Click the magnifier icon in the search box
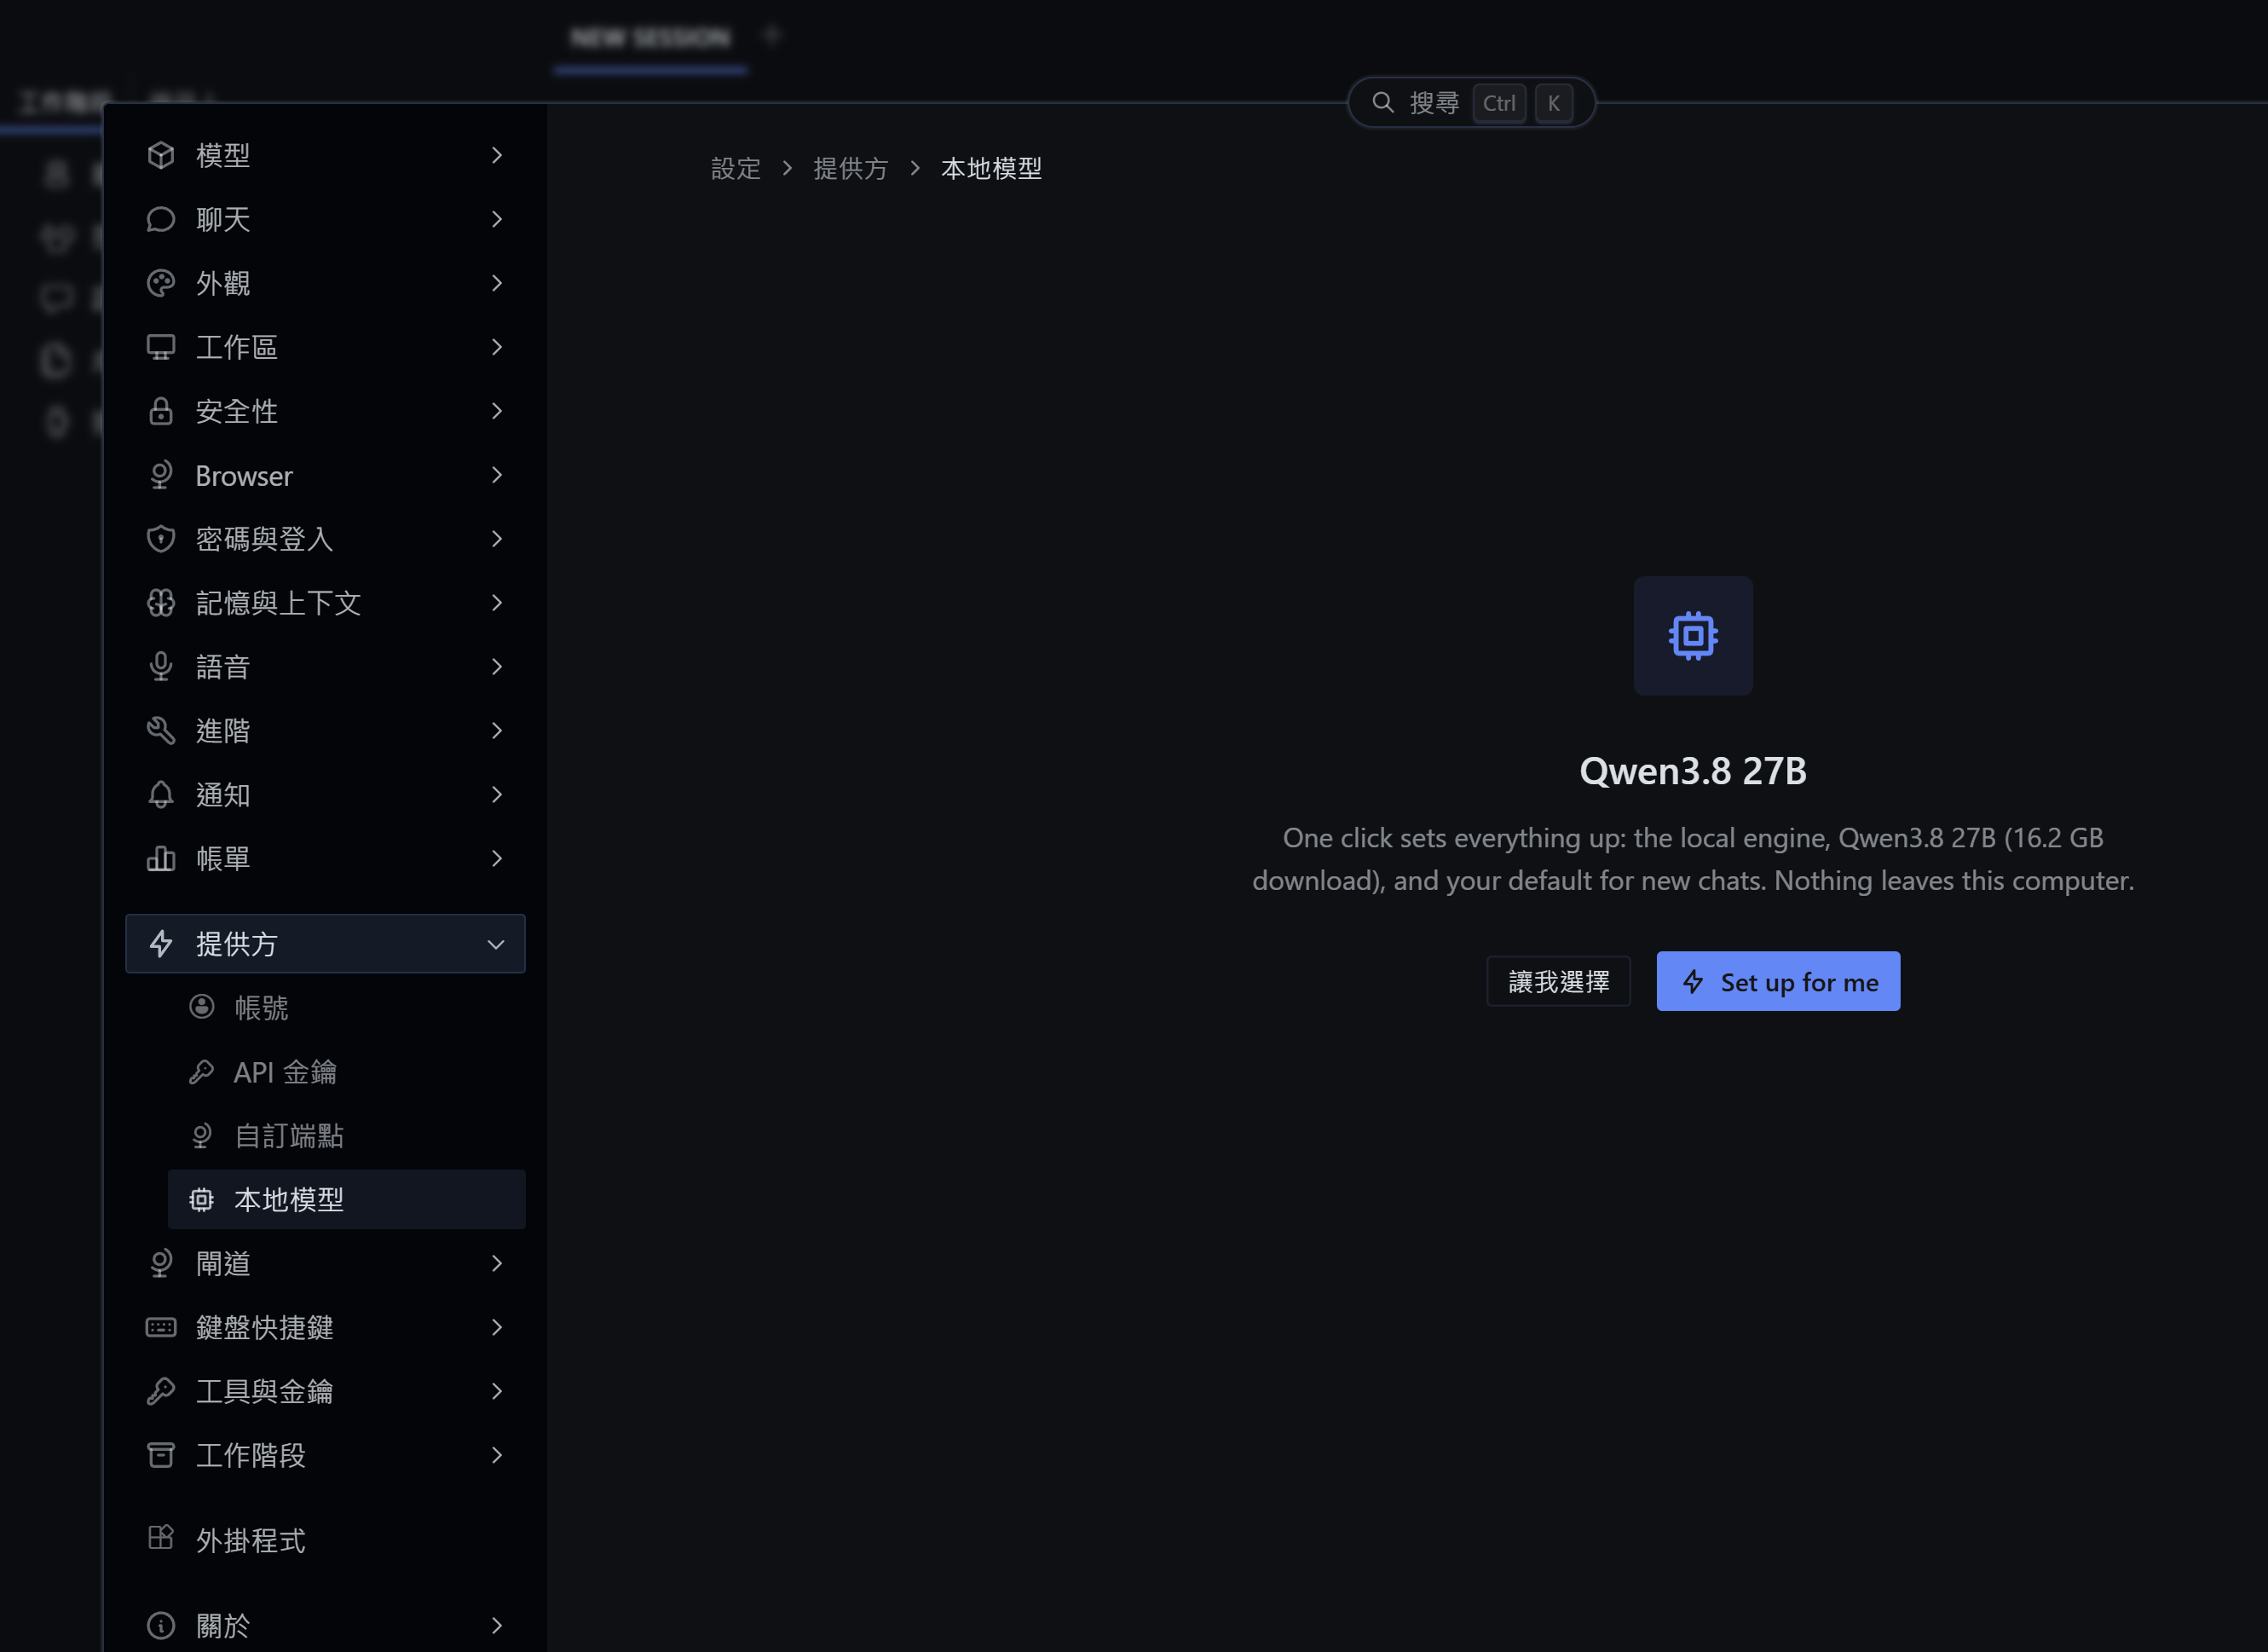This screenshot has height=1652, width=2268. [1383, 102]
